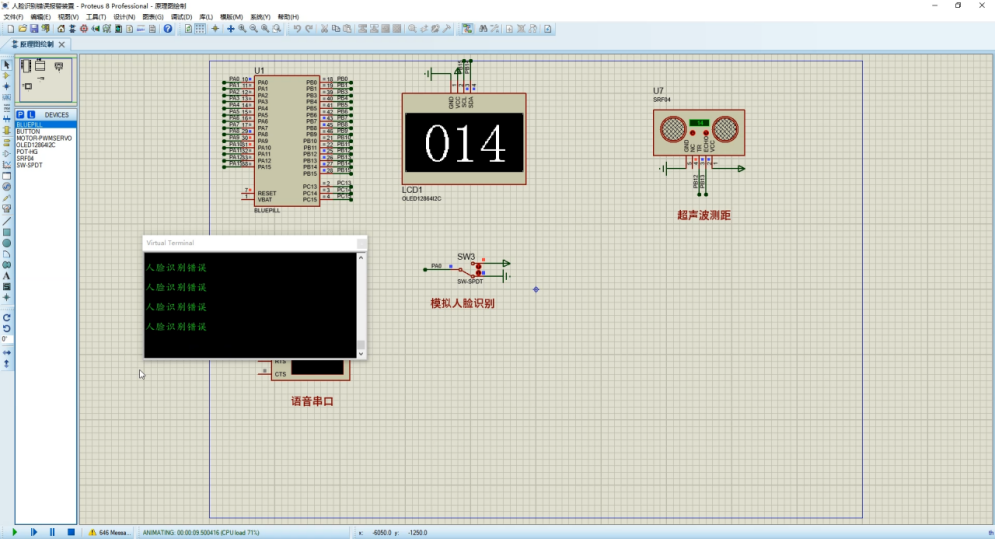Select the Selection Mode arrow tool
This screenshot has width=995, height=539.
pyautogui.click(x=6, y=65)
